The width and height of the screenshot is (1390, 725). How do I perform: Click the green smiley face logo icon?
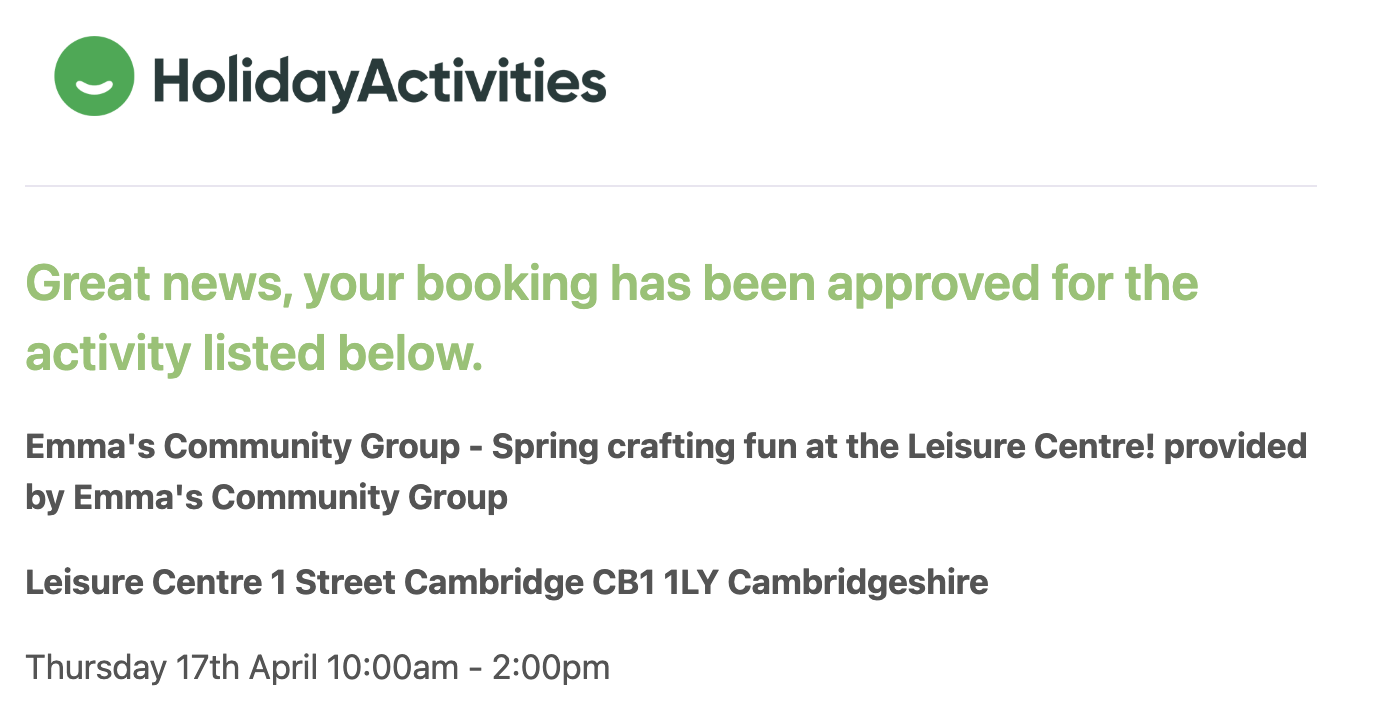pos(94,76)
